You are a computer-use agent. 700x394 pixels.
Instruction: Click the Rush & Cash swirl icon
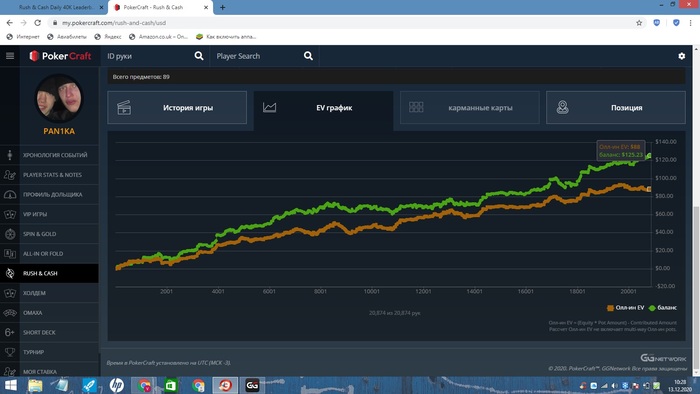(10, 273)
